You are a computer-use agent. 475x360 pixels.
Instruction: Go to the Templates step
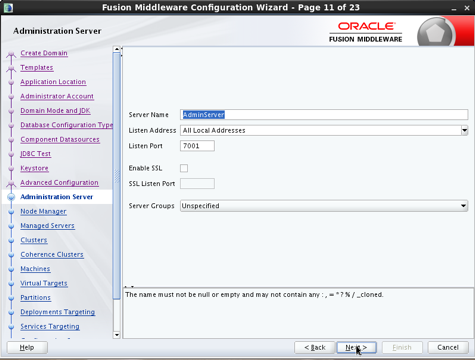pyautogui.click(x=37, y=67)
